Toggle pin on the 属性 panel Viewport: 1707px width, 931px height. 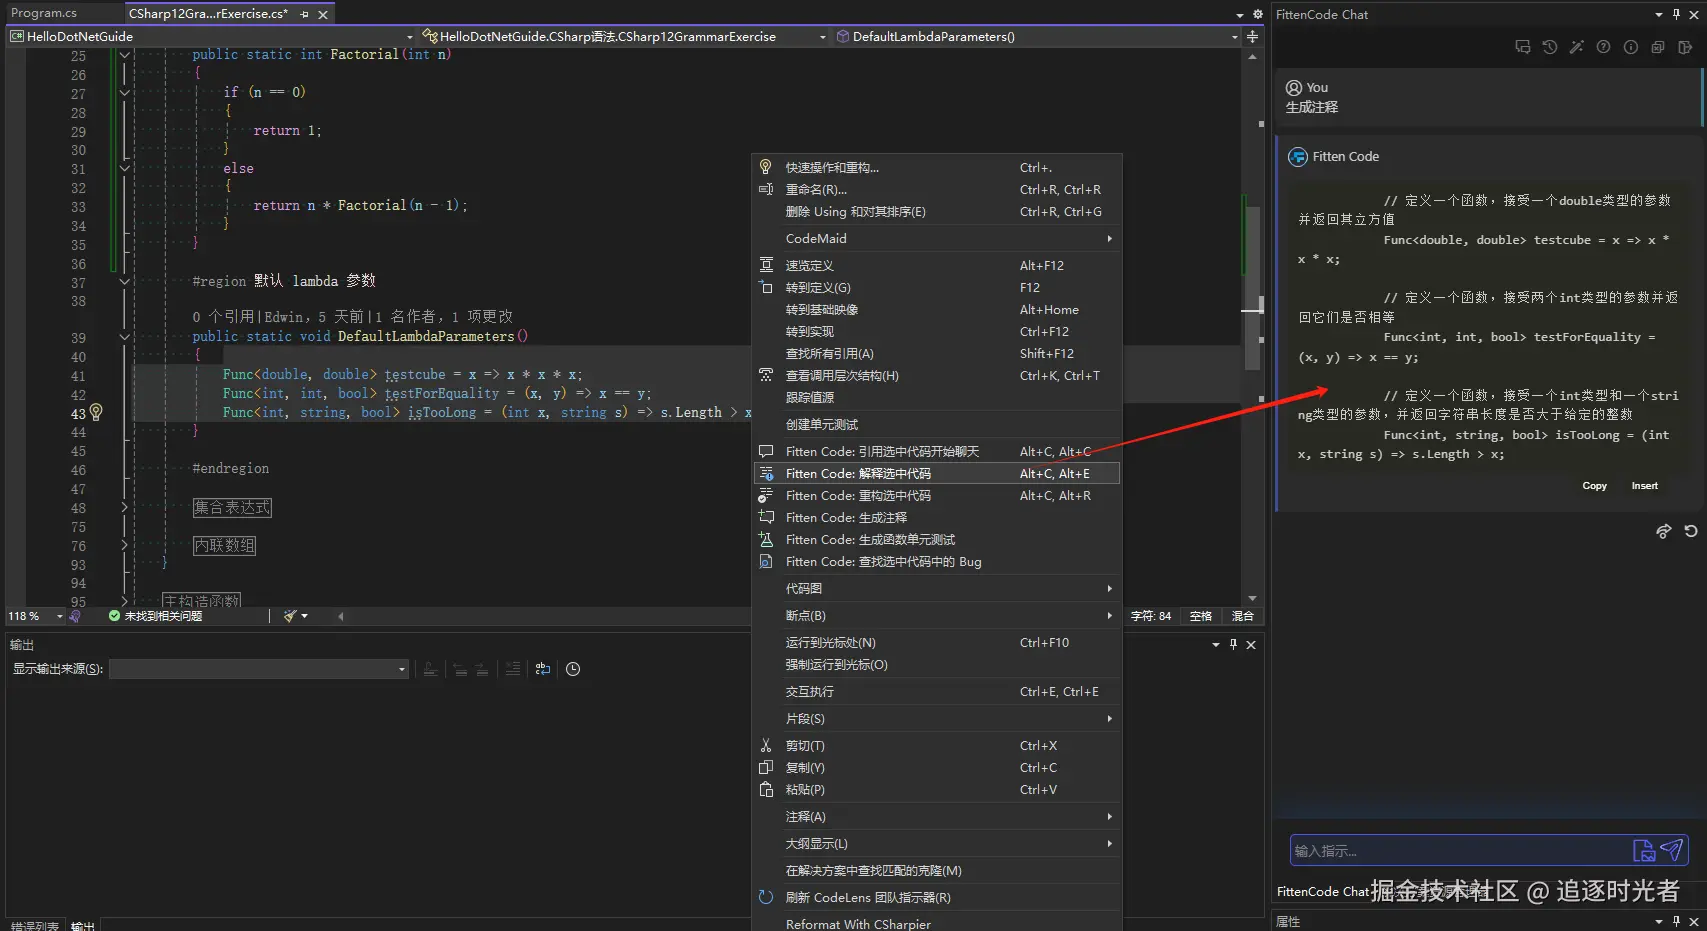tap(1677, 921)
